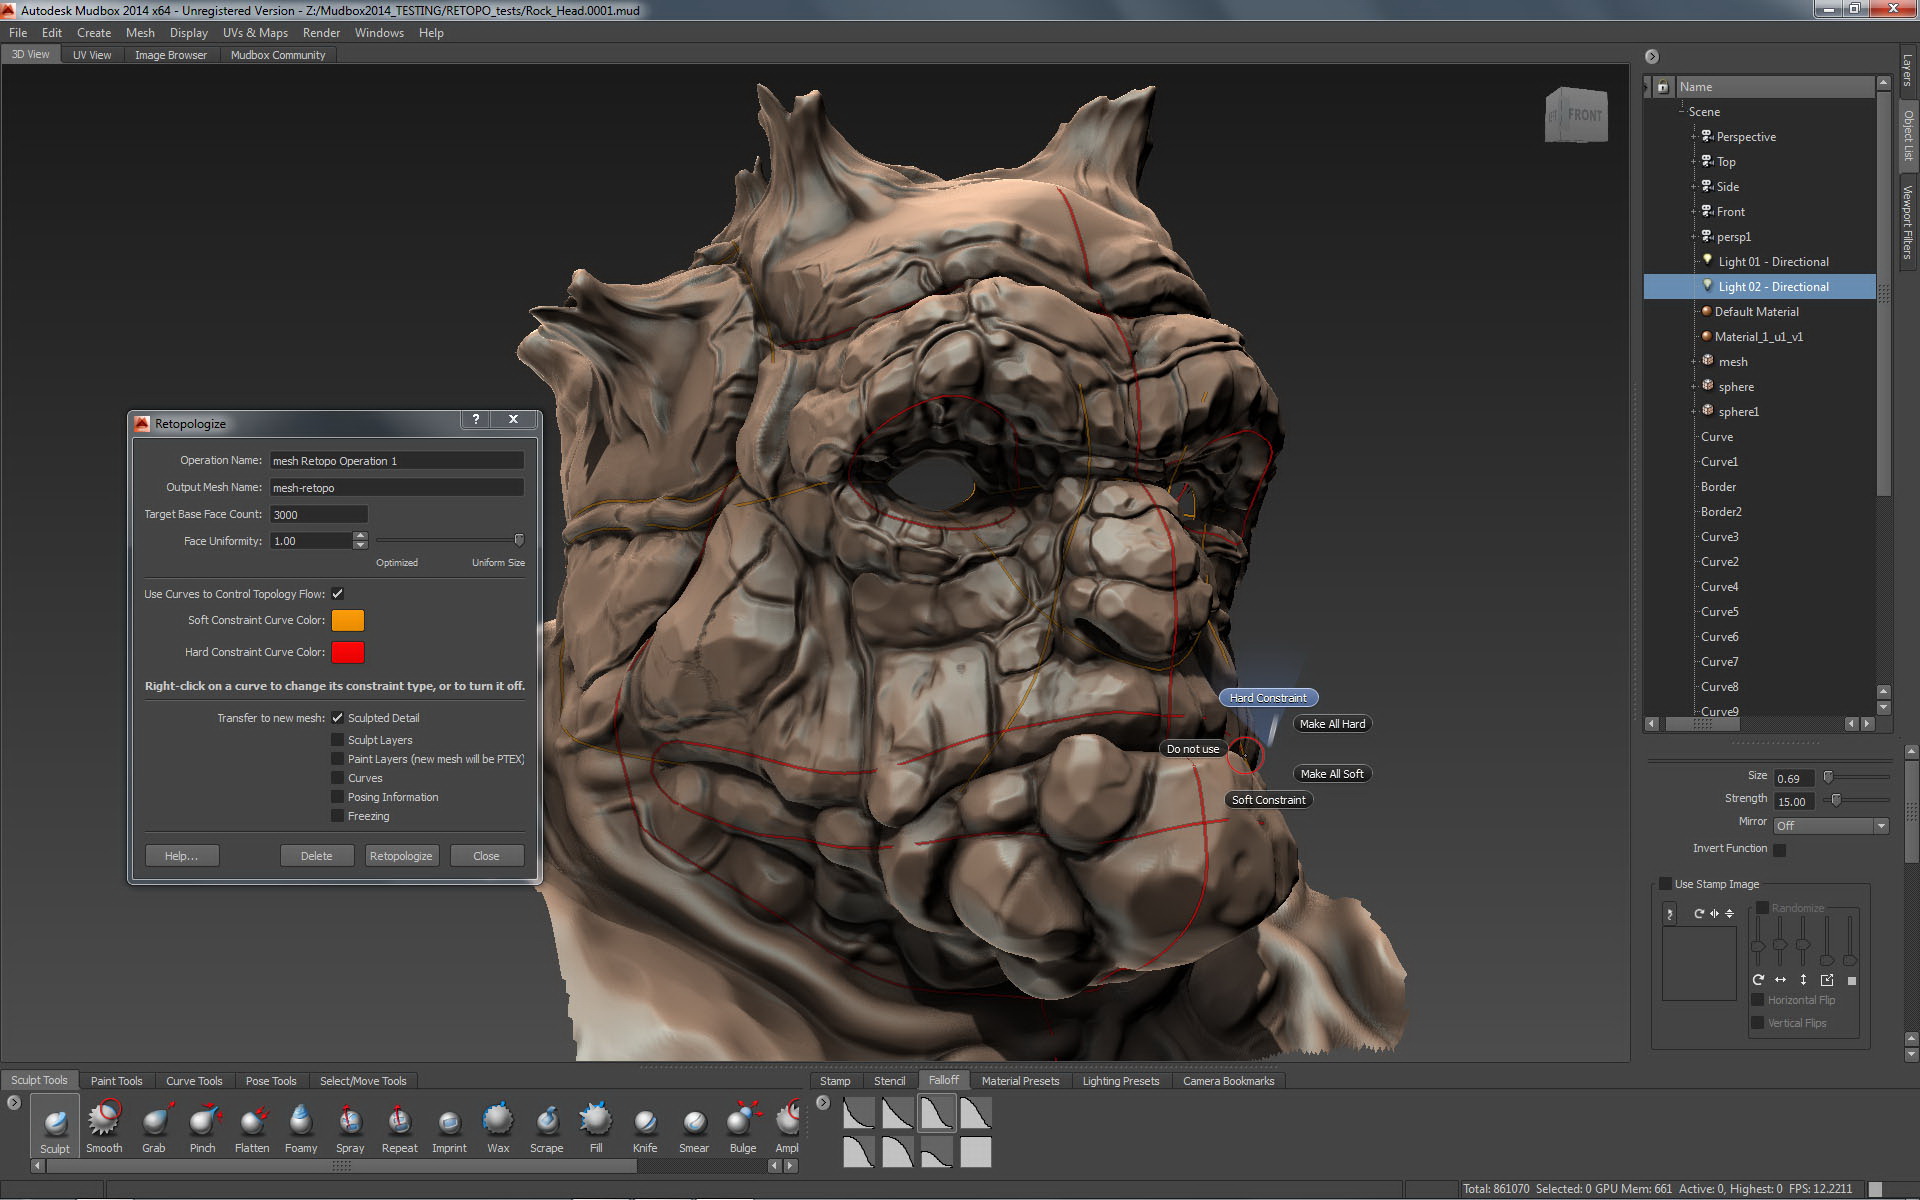Uncheck Use Curves to Control Topology Flow
1920x1200 pixels.
[338, 593]
